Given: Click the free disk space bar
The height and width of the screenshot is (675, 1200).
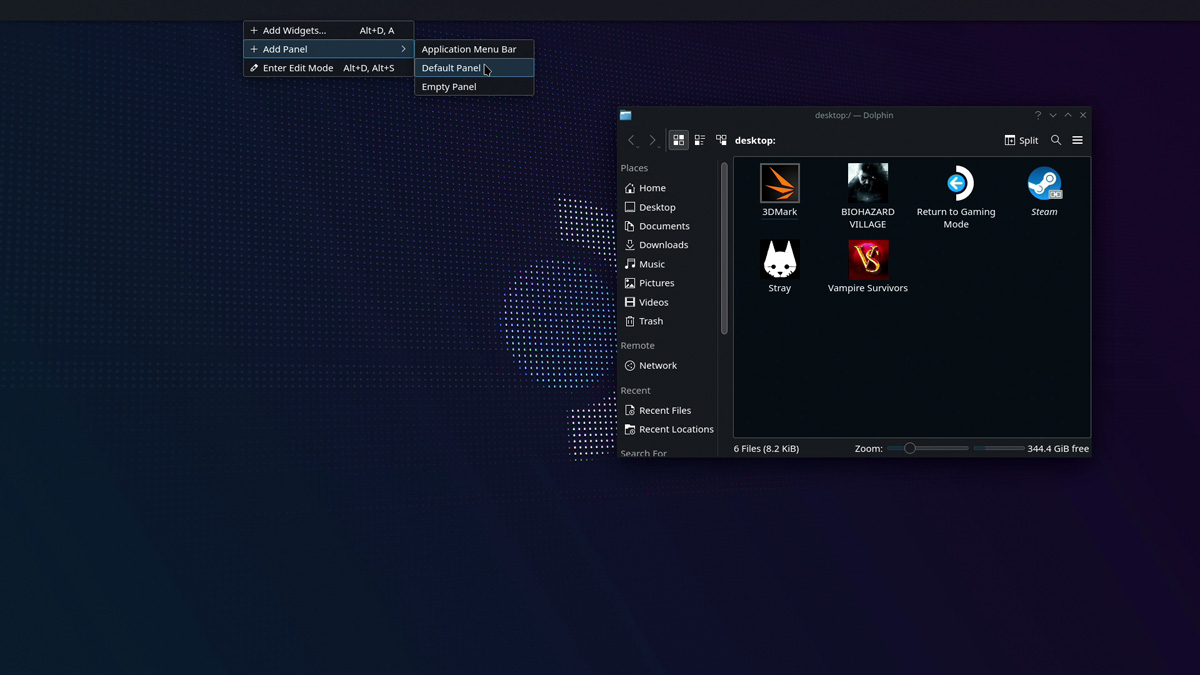Looking at the screenshot, I should (x=999, y=449).
